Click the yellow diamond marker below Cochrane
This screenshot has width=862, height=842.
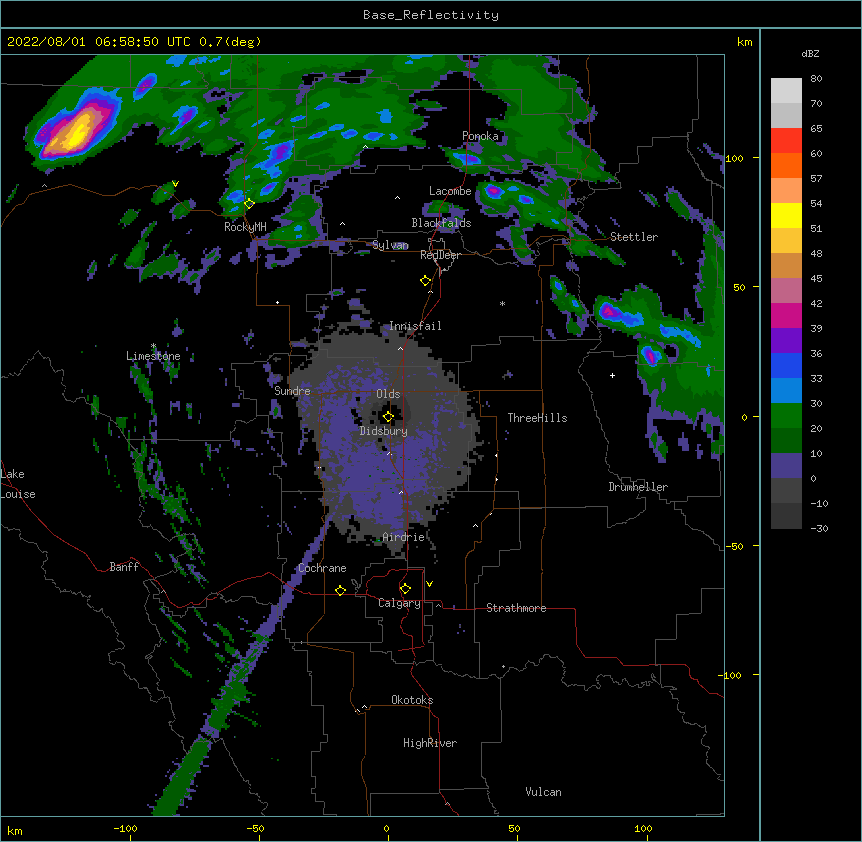[340, 590]
